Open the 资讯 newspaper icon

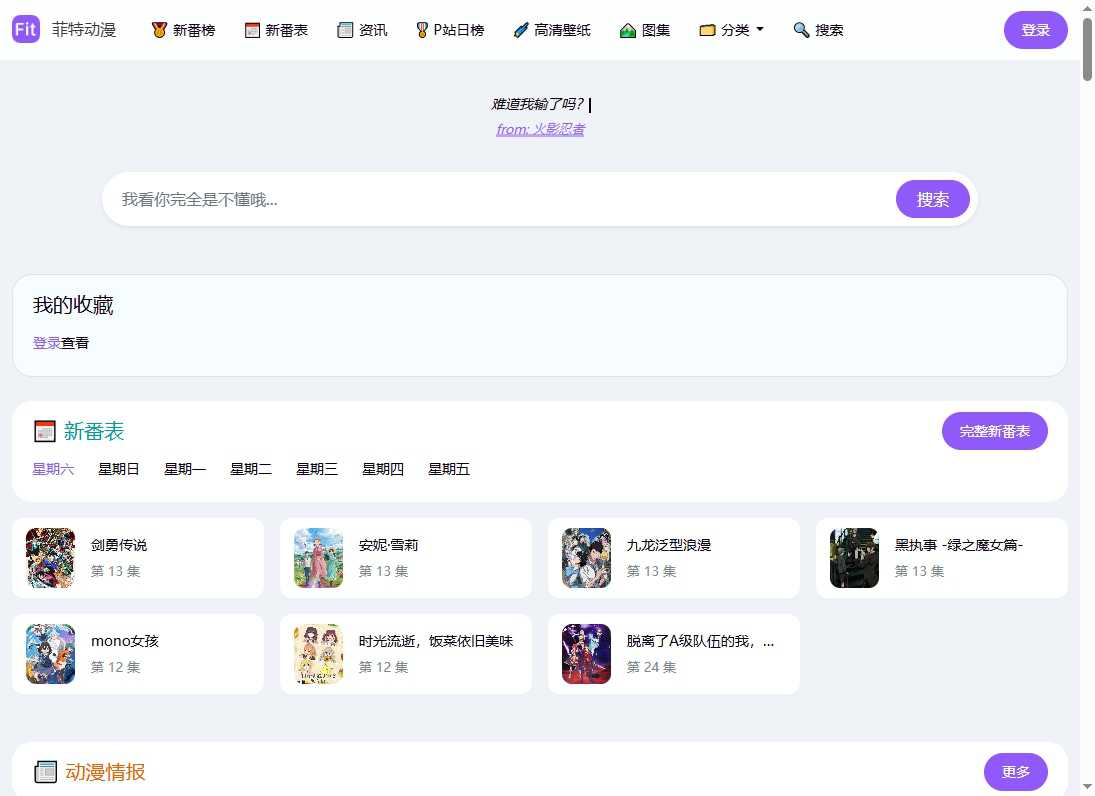click(346, 30)
